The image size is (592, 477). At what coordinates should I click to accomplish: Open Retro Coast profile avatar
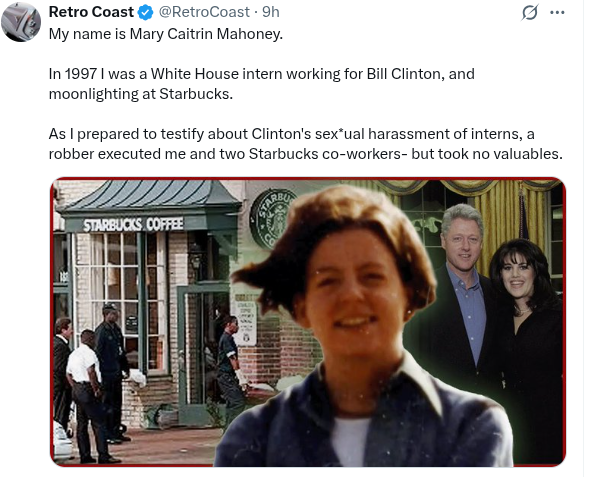(21, 22)
